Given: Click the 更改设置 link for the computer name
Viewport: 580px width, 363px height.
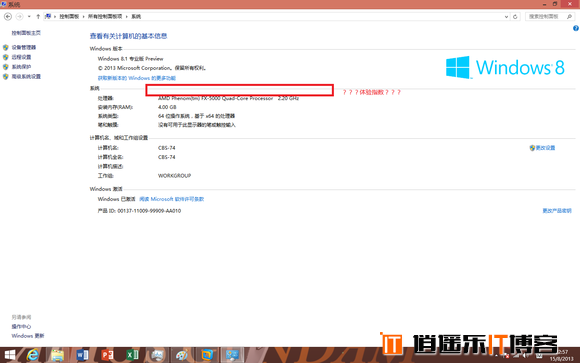Looking at the screenshot, I should (546, 148).
